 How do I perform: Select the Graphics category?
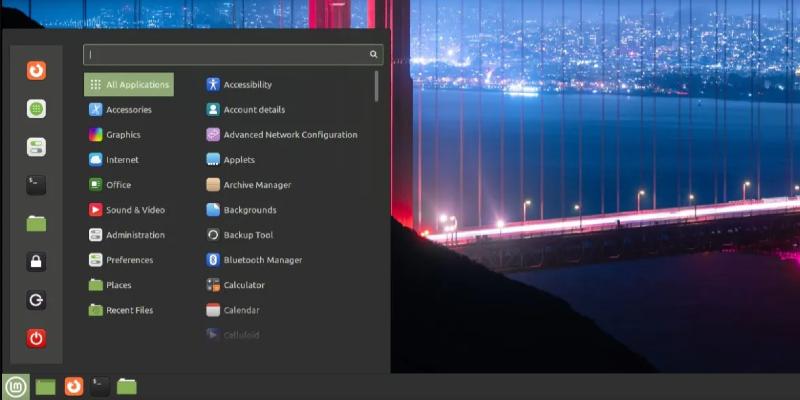pos(123,135)
